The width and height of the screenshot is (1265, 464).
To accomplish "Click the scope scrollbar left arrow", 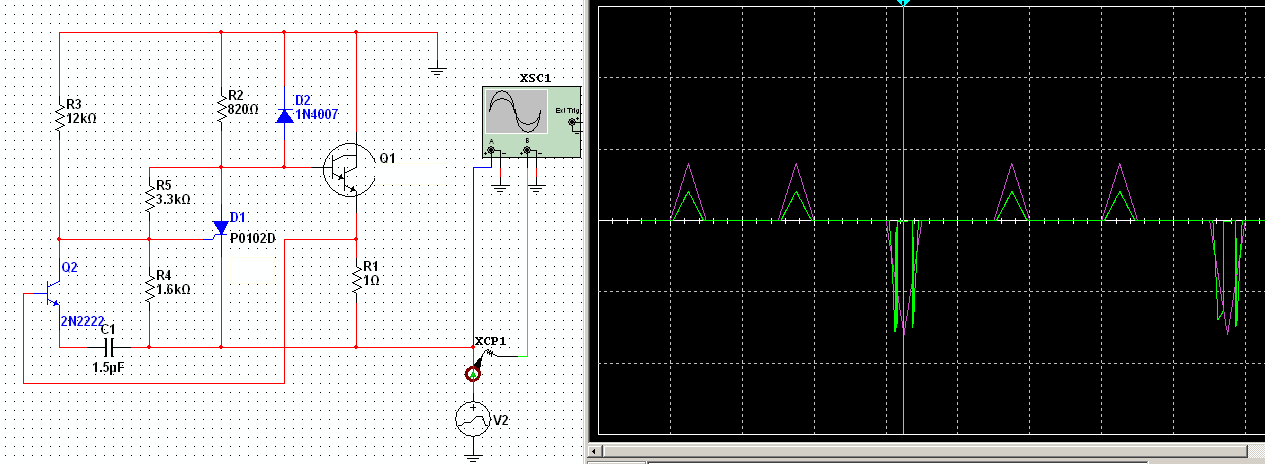I will (x=594, y=453).
